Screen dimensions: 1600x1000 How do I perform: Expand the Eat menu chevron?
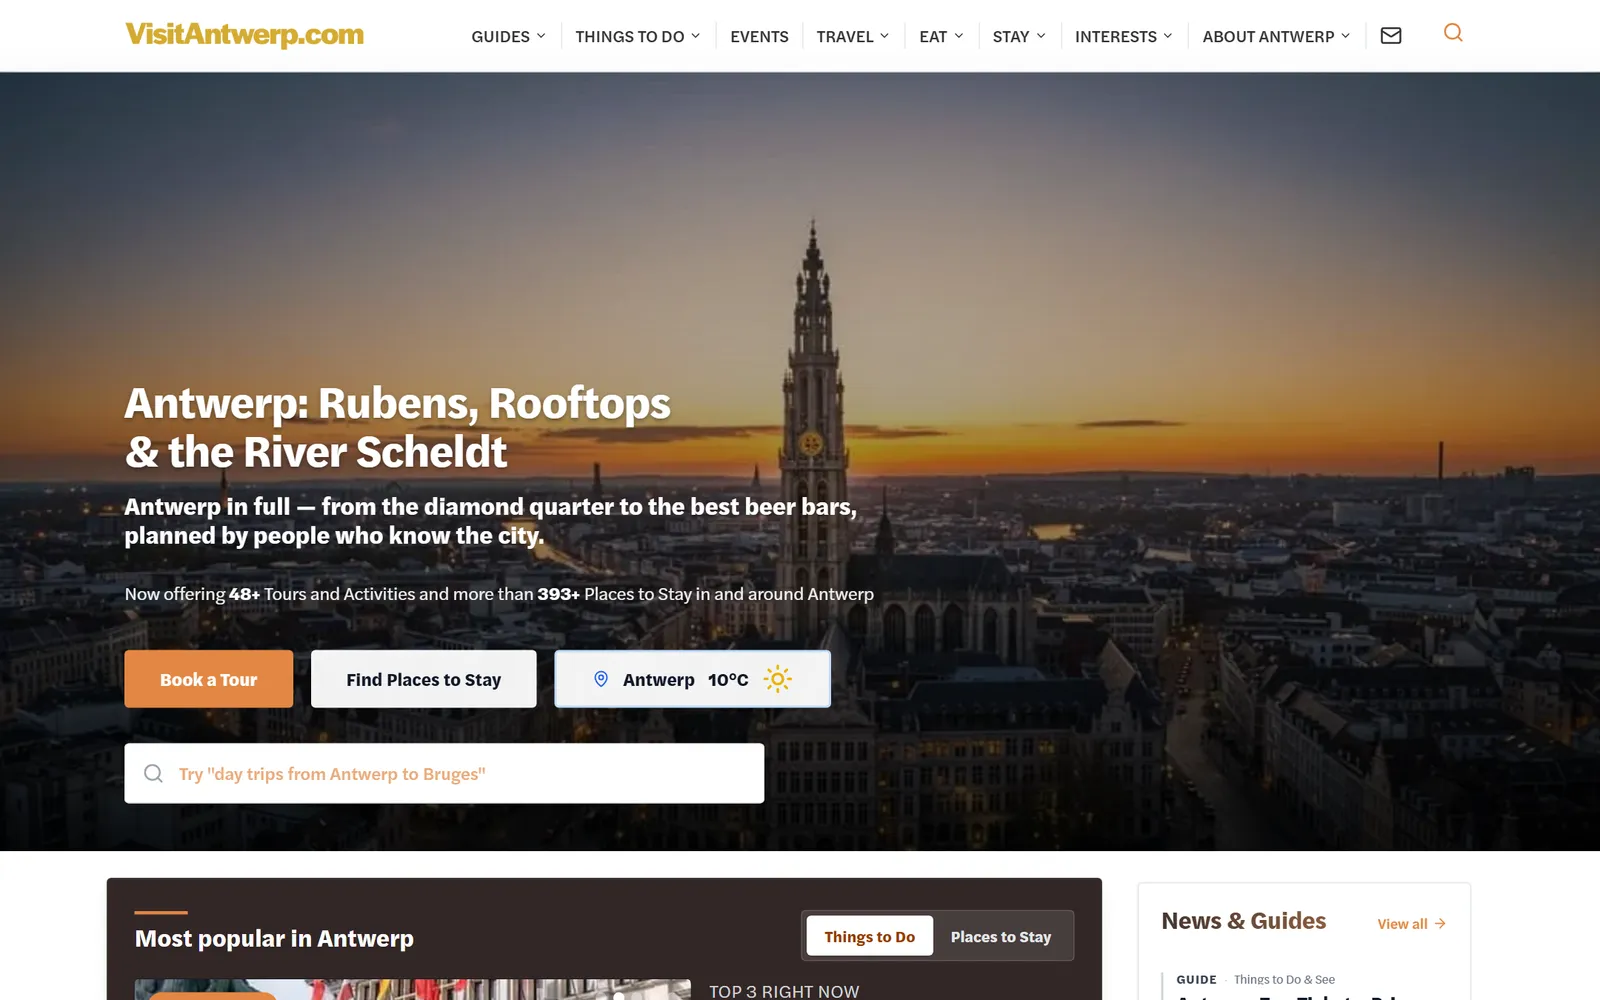959,36
